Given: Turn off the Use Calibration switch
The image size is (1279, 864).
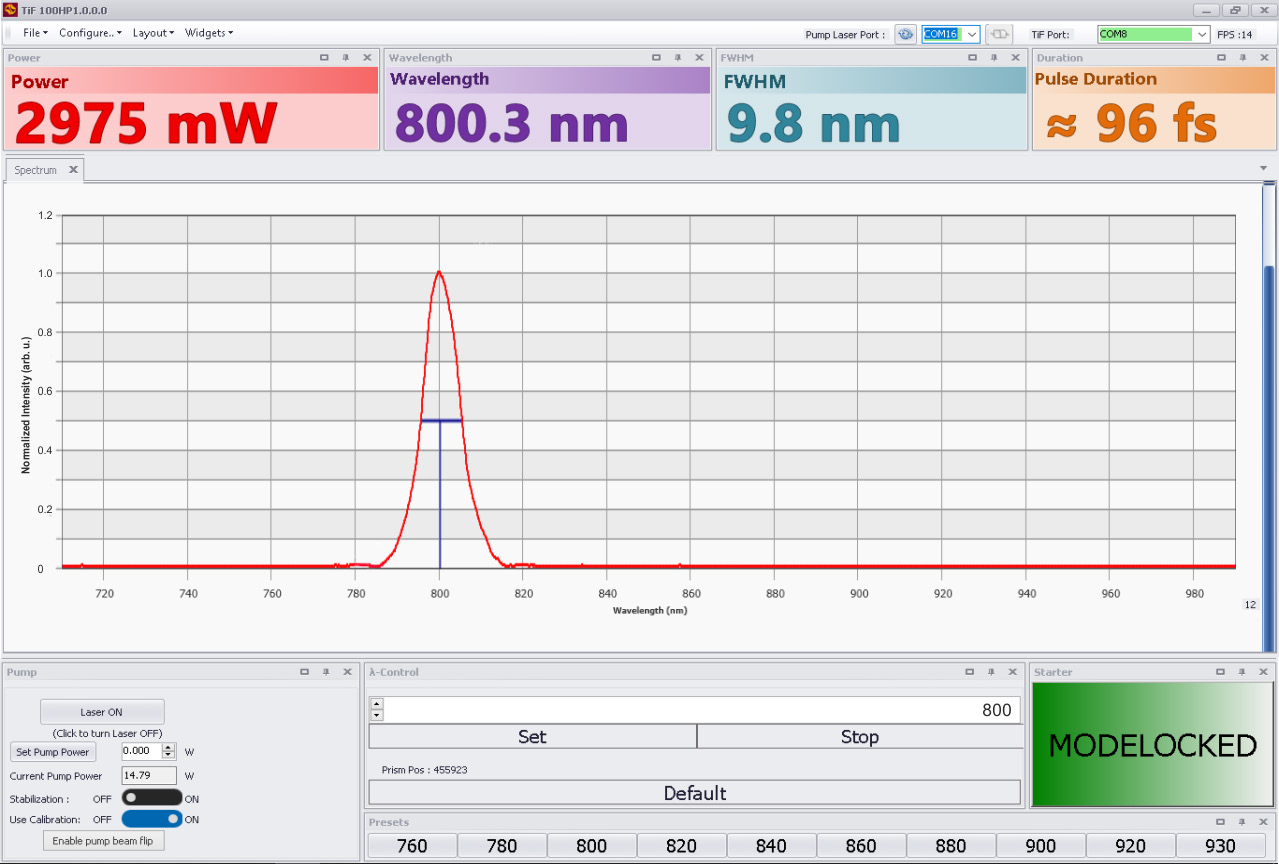Looking at the screenshot, I should (152, 819).
